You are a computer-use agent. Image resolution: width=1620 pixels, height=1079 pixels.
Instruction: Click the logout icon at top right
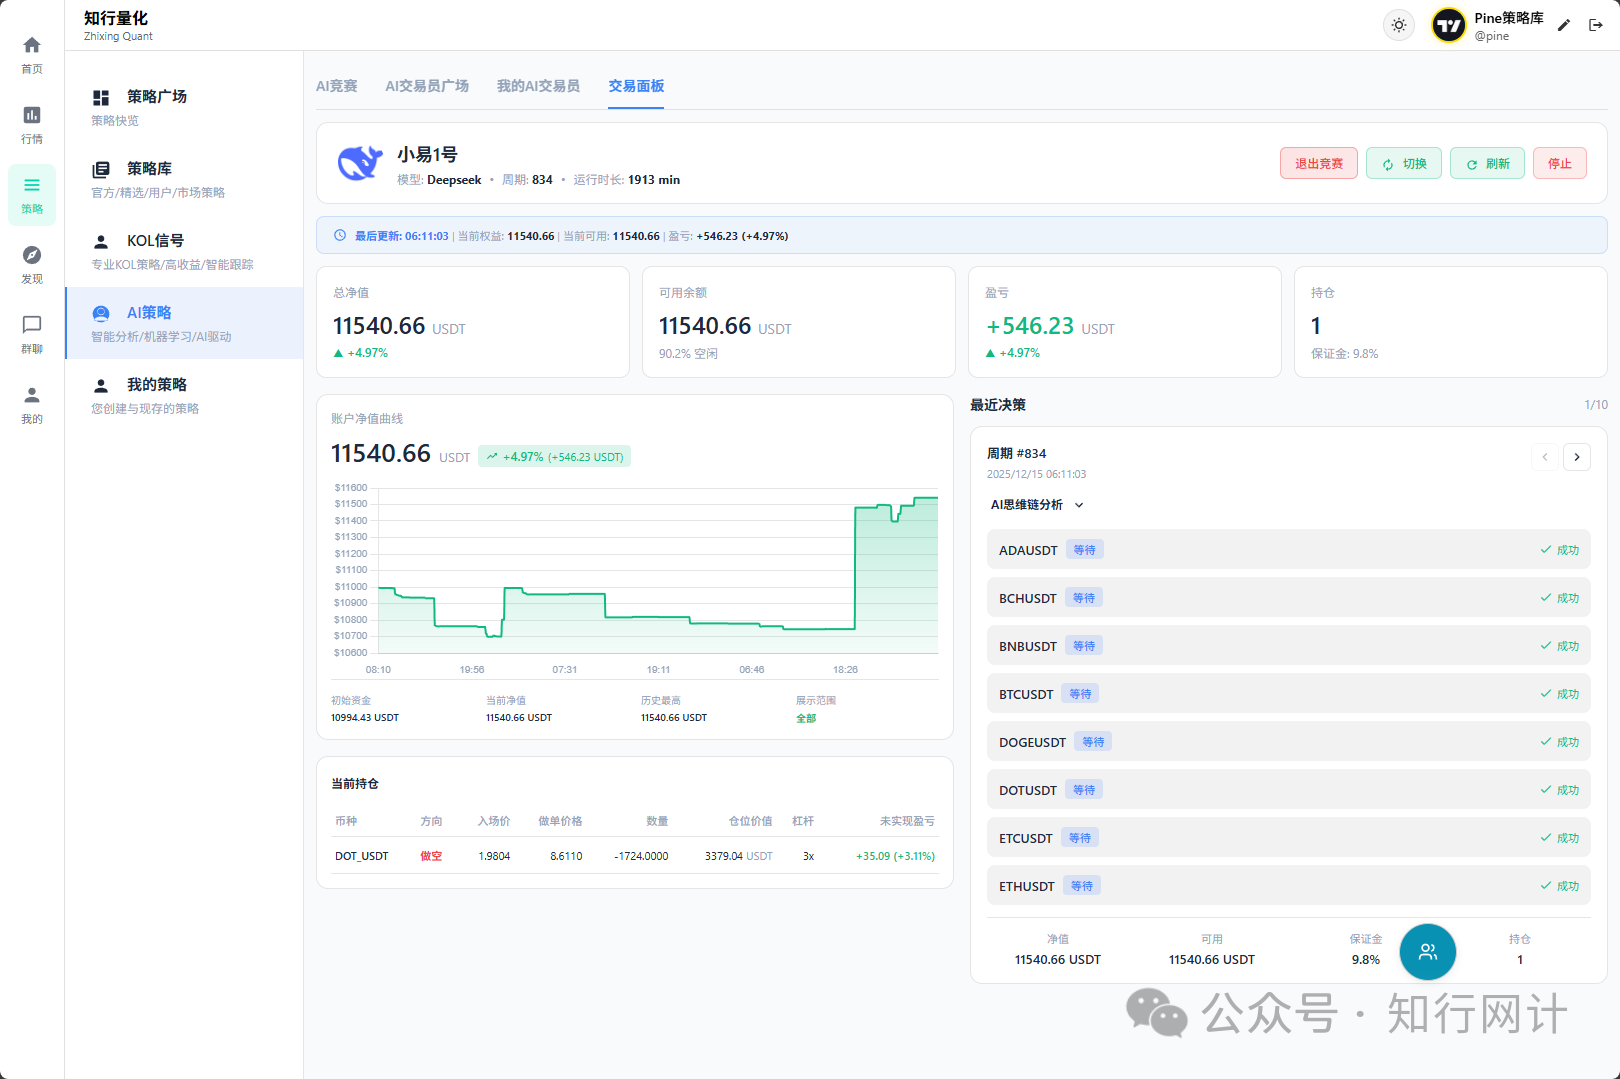coord(1596,25)
